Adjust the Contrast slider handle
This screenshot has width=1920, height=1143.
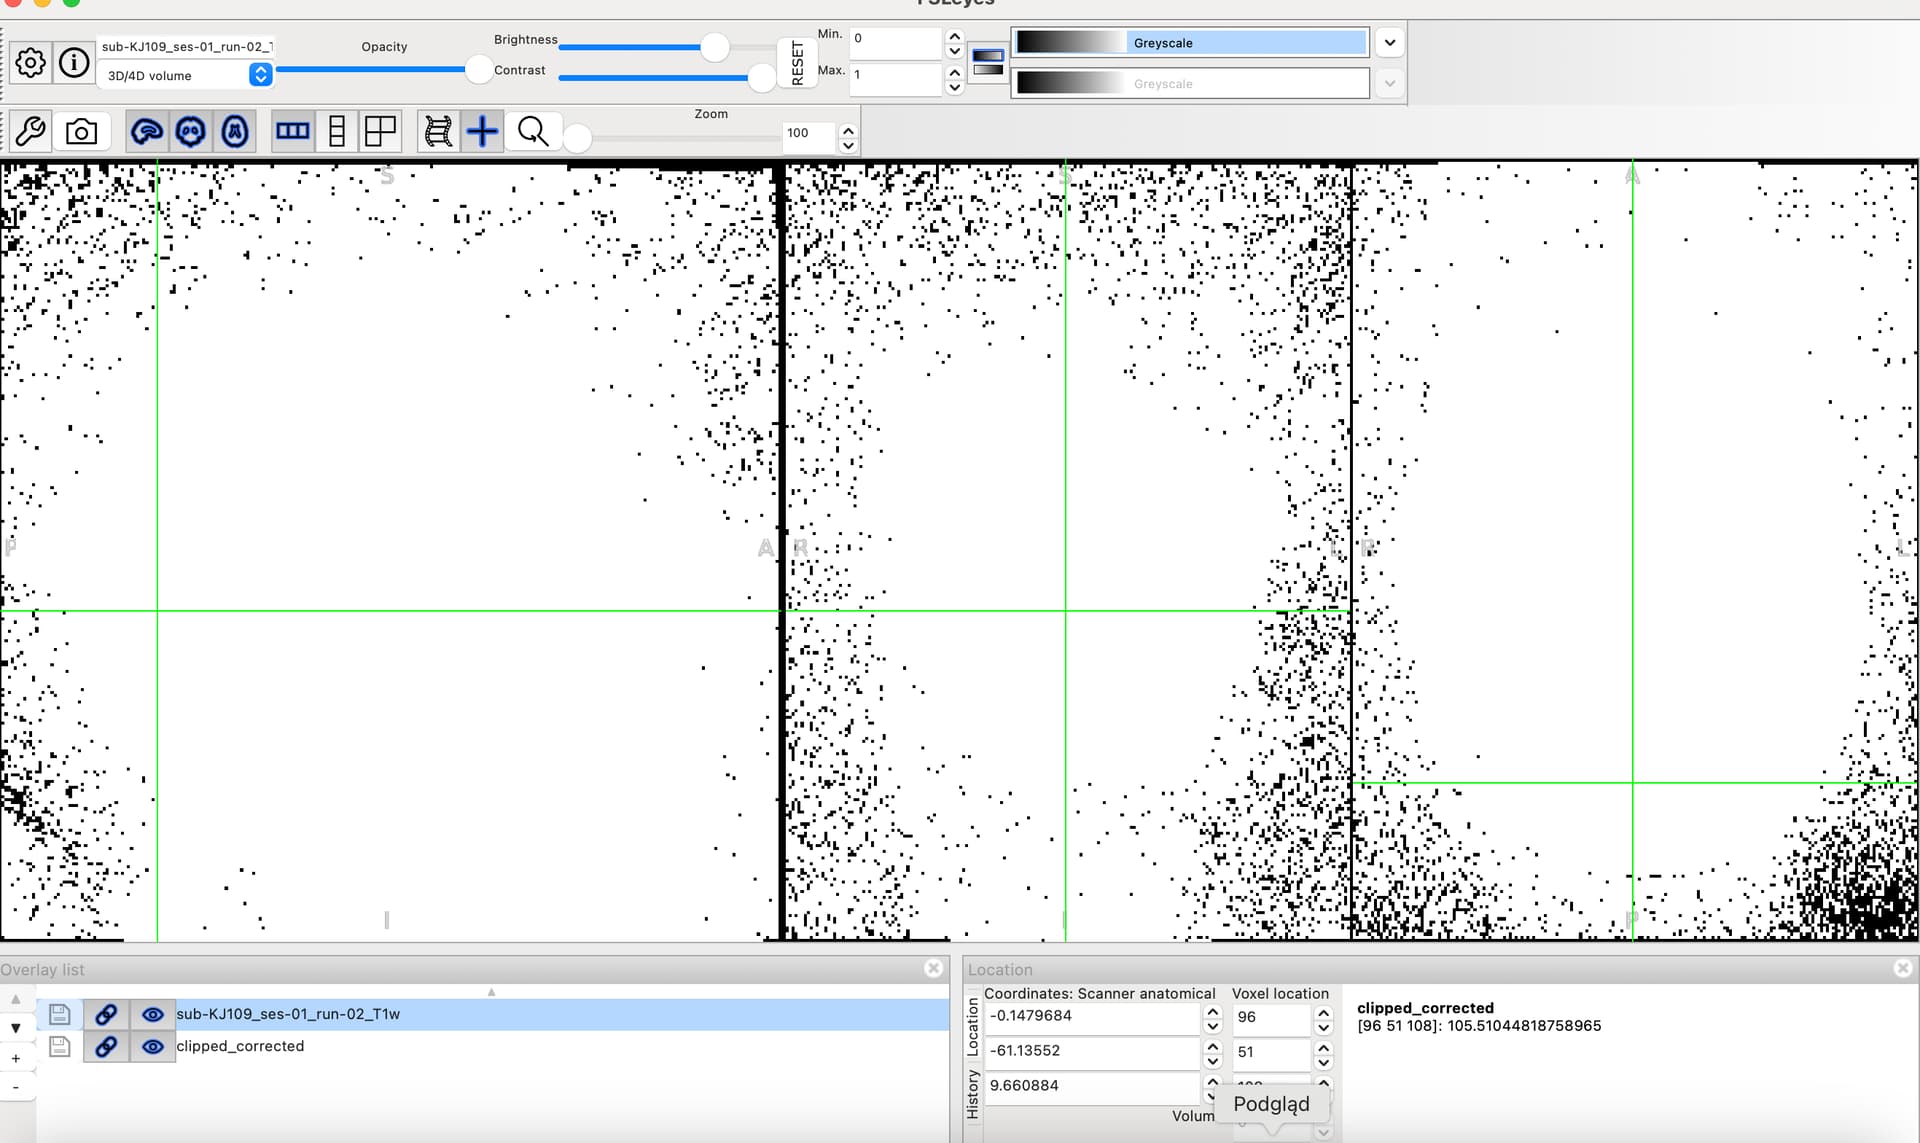(762, 77)
